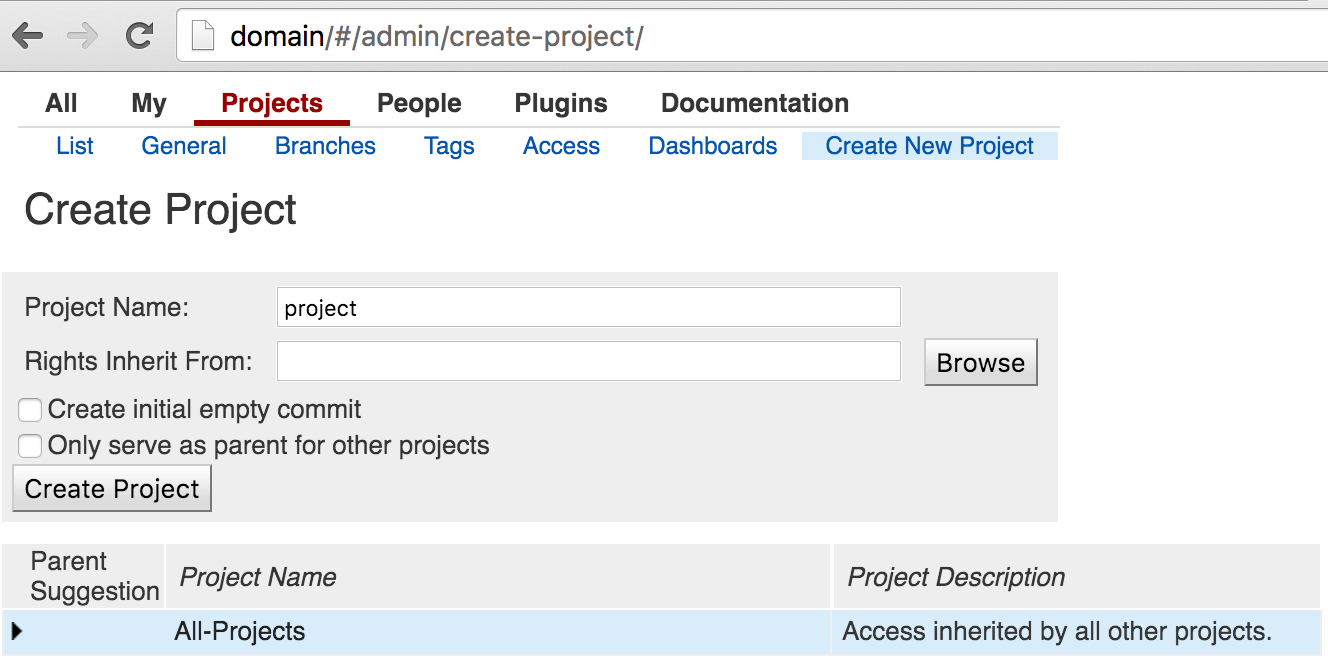Go to the Dashboards link
This screenshot has width=1328, height=662.
pos(712,146)
